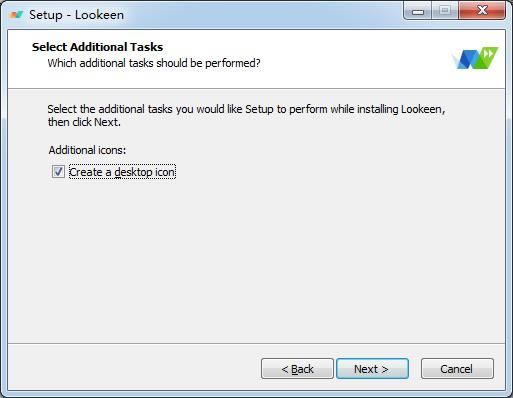Uncheck the Create a desktop icon checkbox

(58, 172)
